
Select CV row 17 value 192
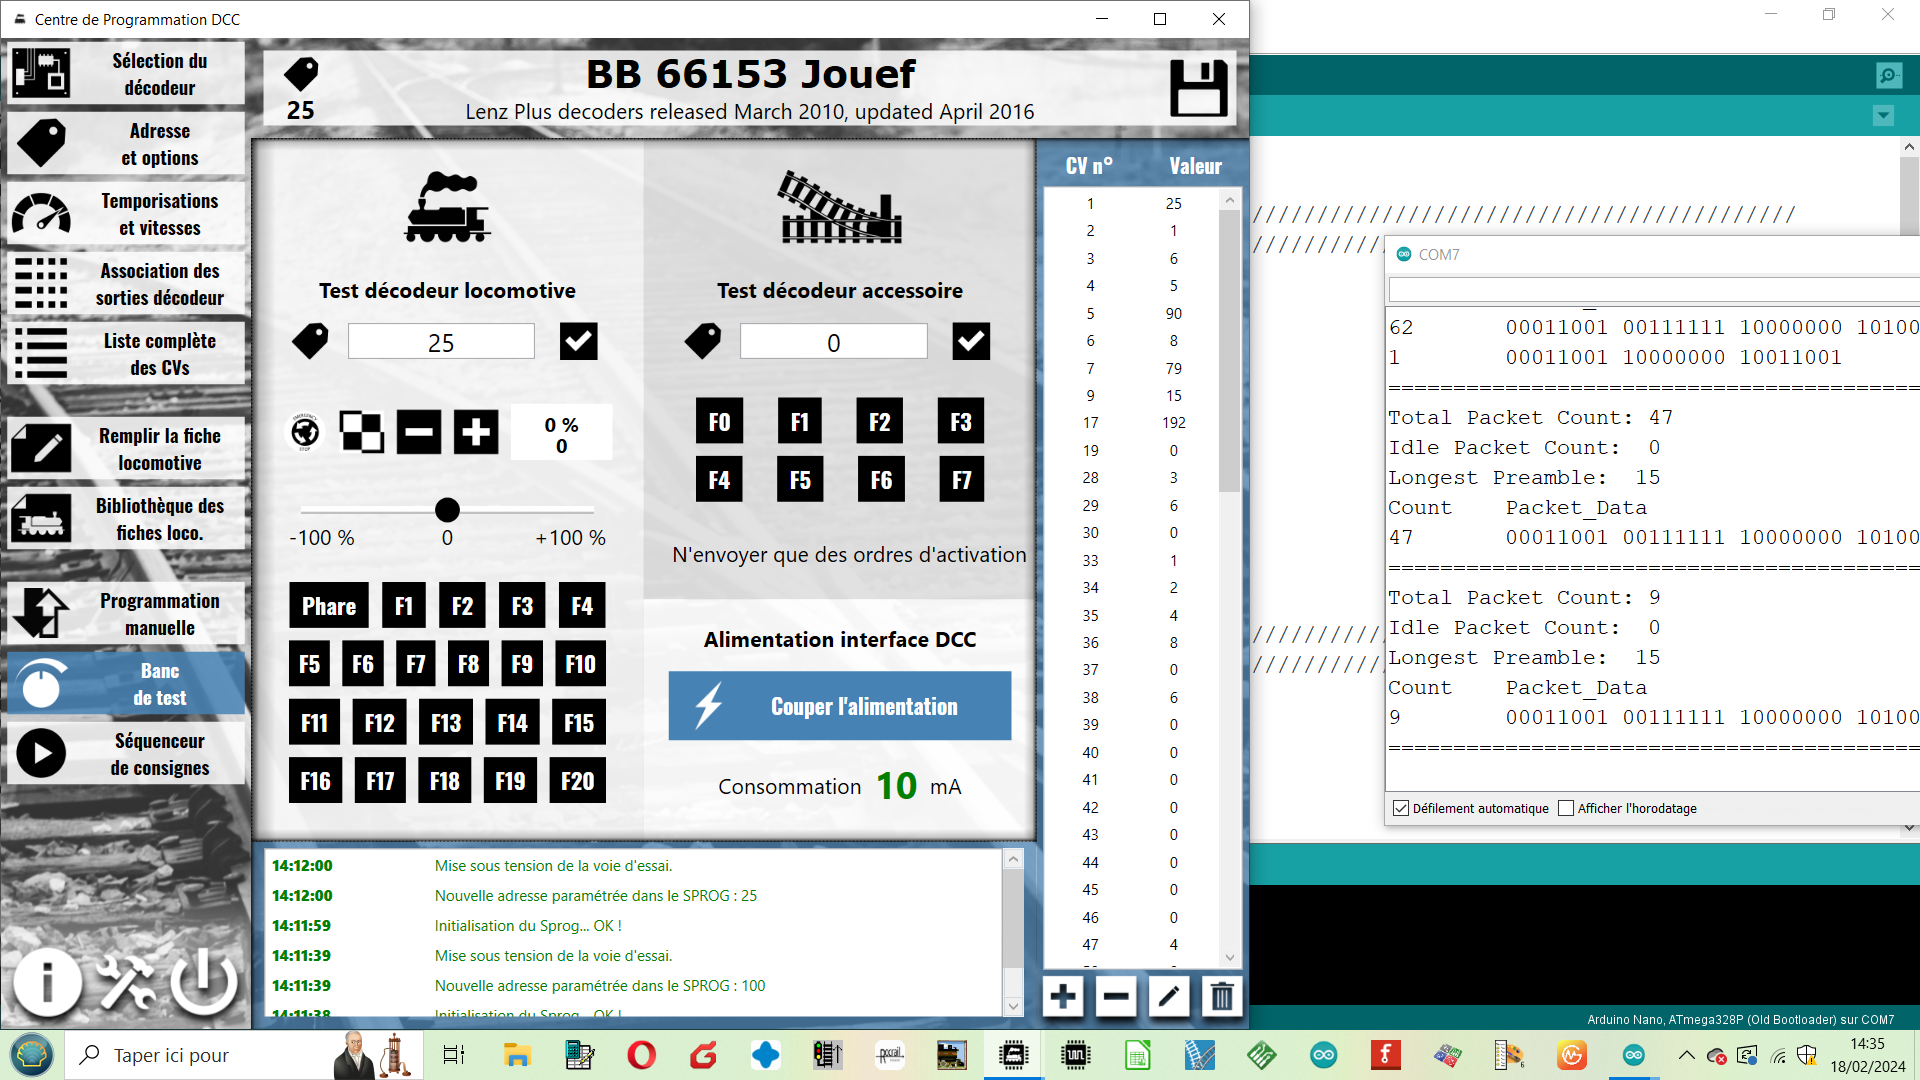[1132, 423]
